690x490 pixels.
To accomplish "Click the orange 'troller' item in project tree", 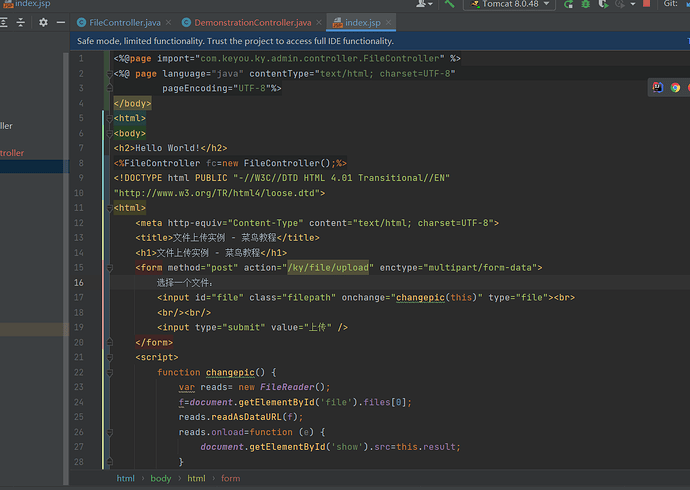I will [x=12, y=153].
